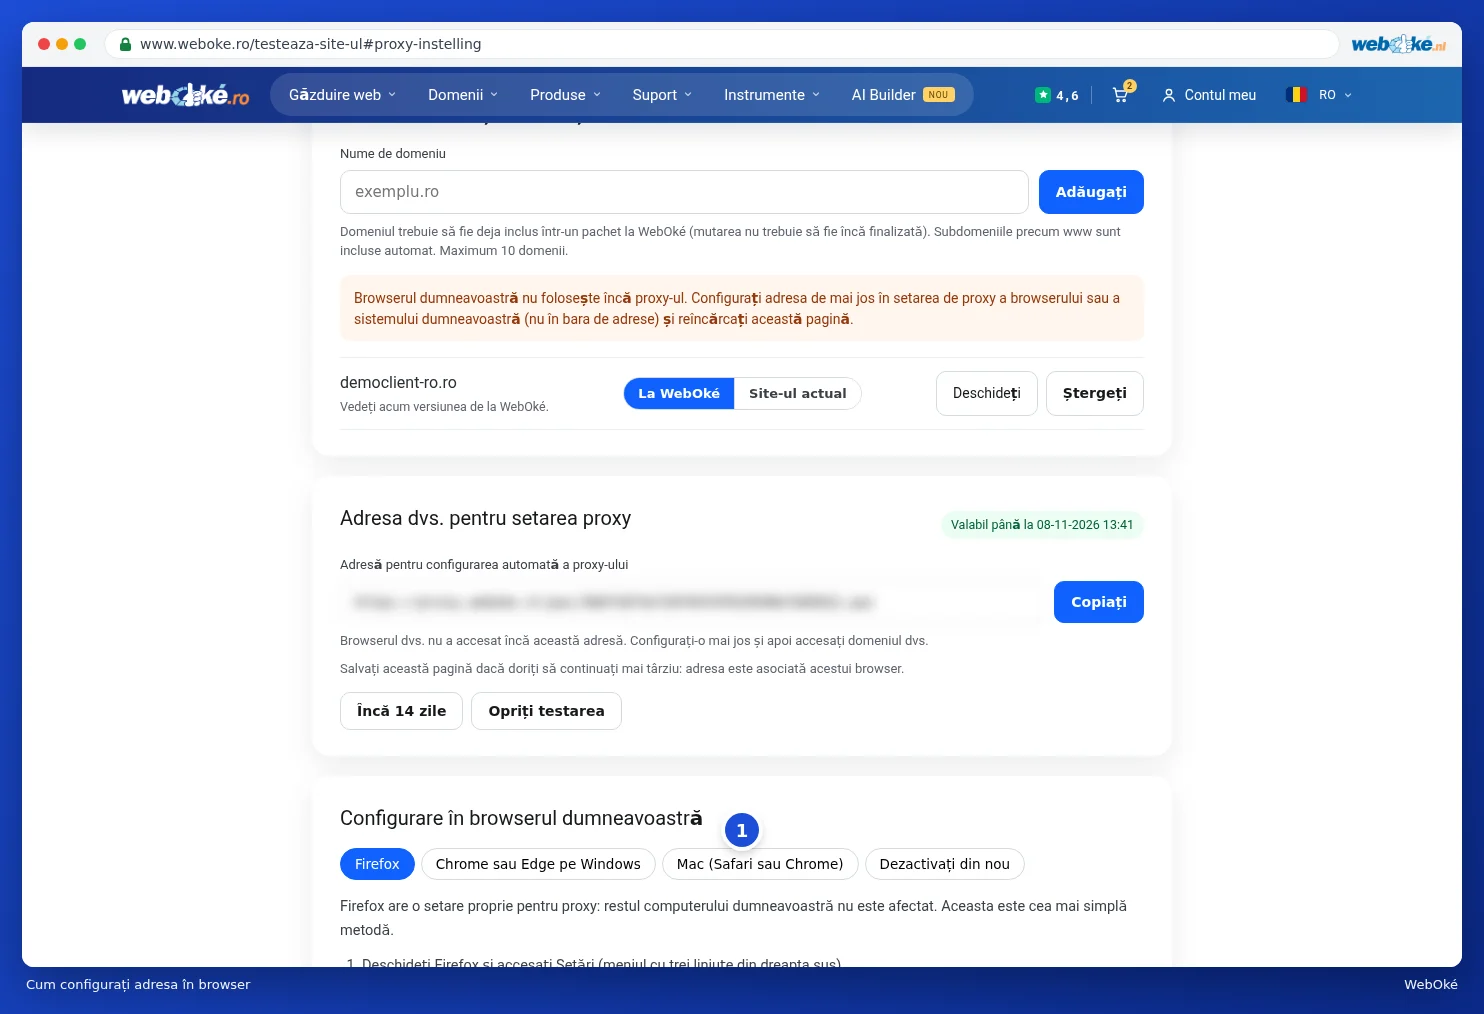Click the WebOké.nl logo beside address bar
The width and height of the screenshot is (1484, 1014).
pos(1398,44)
